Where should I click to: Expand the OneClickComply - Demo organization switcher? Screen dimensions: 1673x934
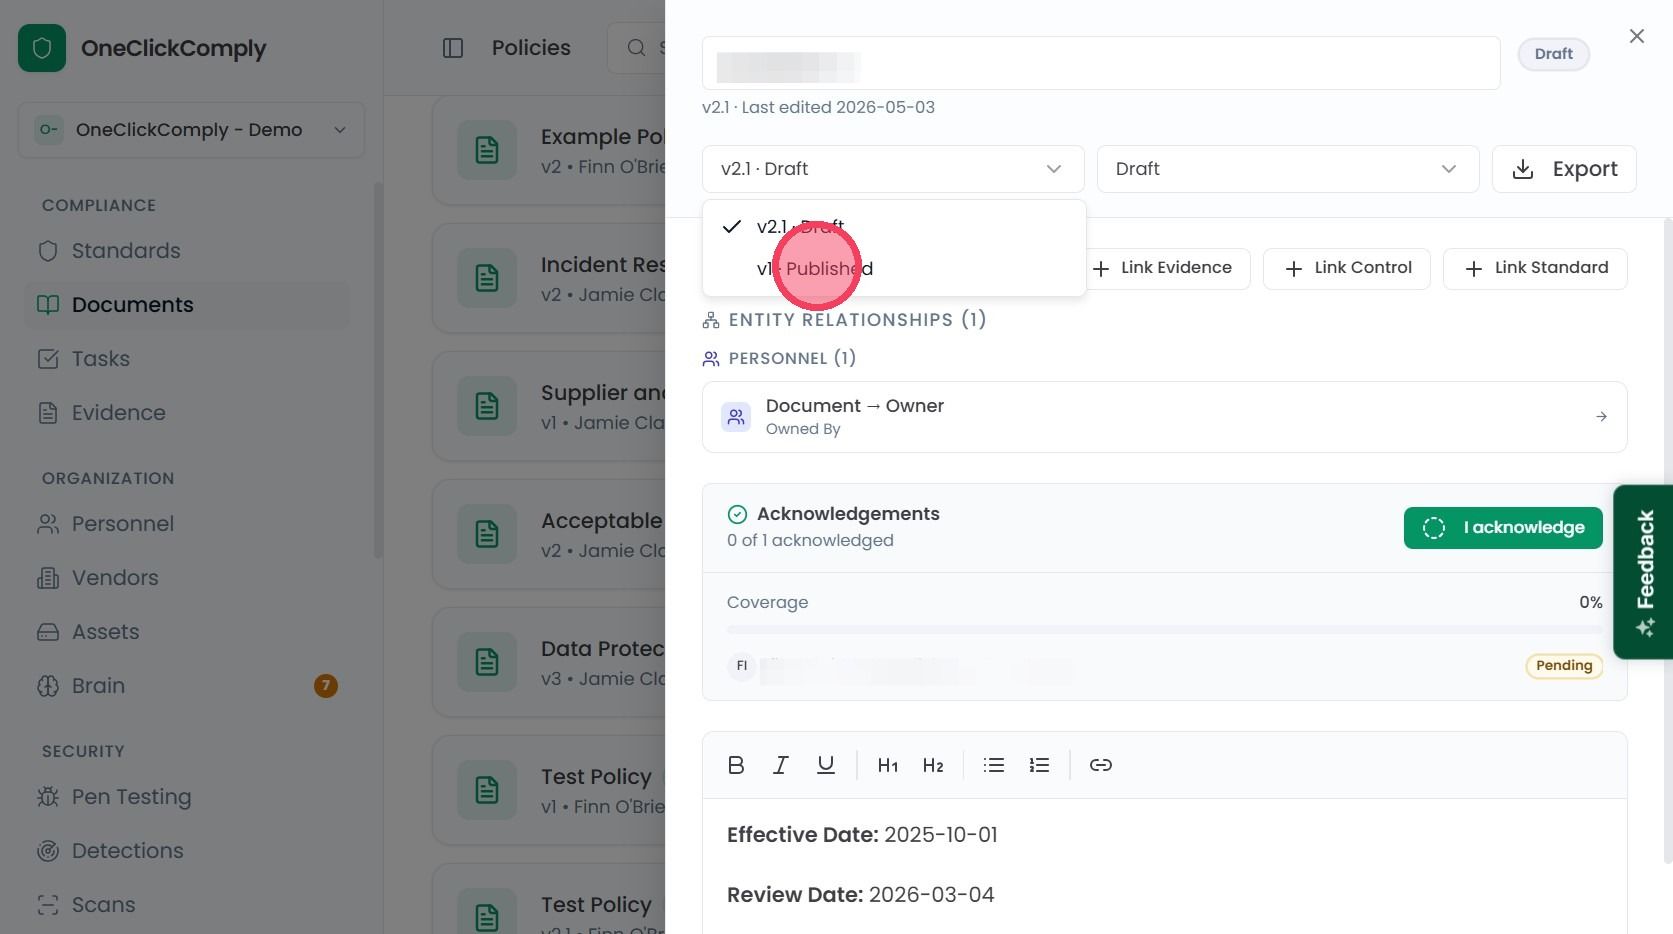pos(191,130)
